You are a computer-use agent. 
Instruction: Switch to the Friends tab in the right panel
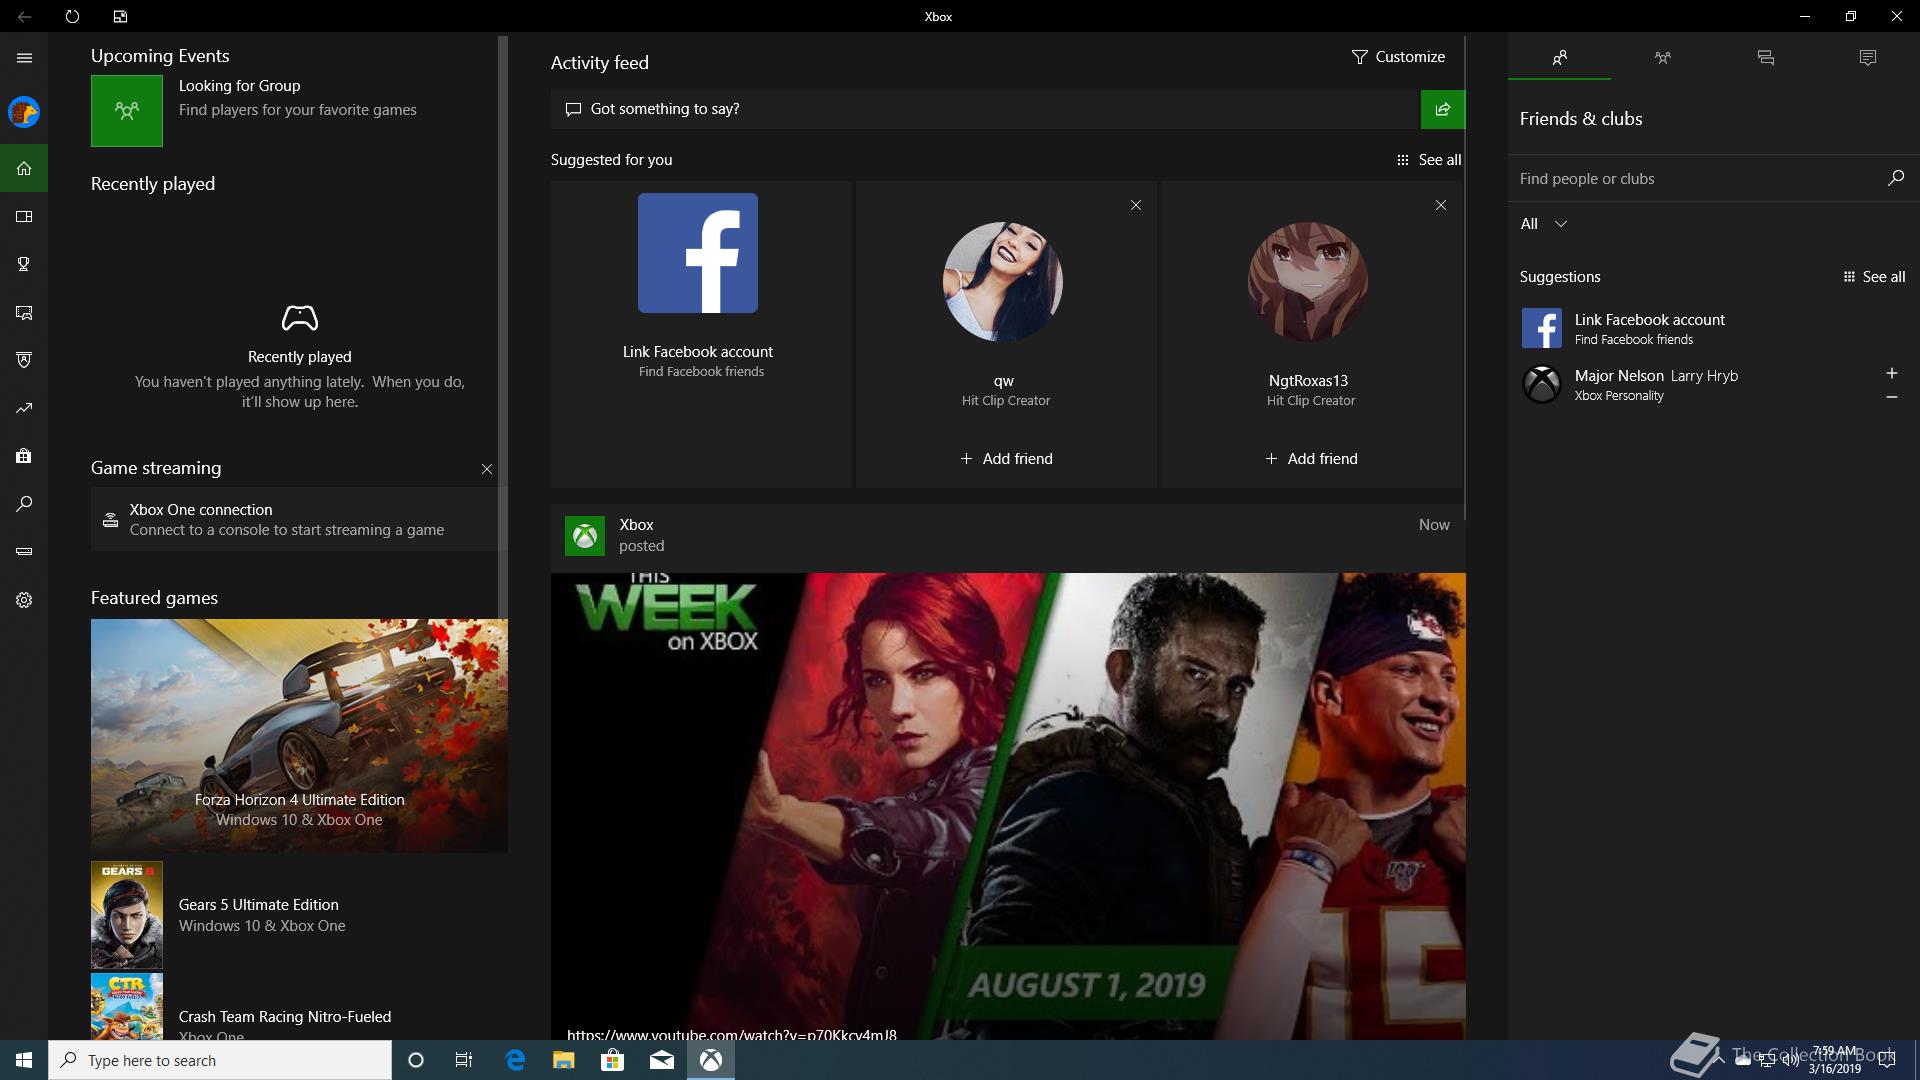1559,58
